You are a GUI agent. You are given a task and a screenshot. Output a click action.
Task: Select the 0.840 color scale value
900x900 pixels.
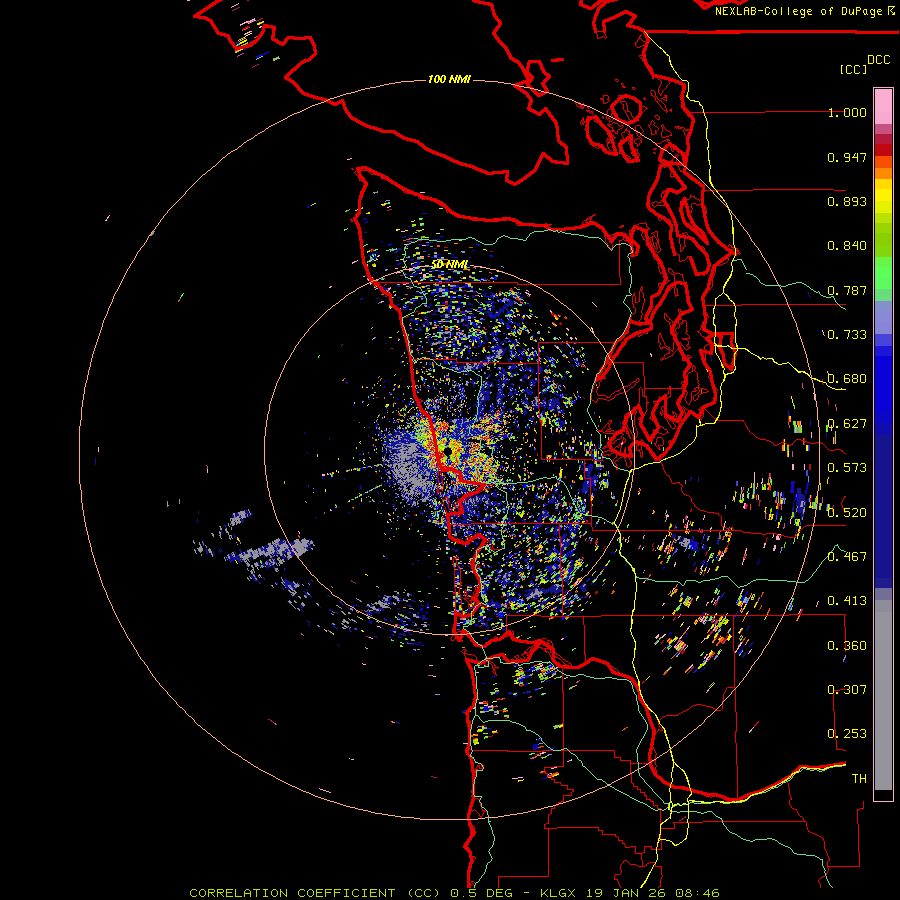(847, 246)
